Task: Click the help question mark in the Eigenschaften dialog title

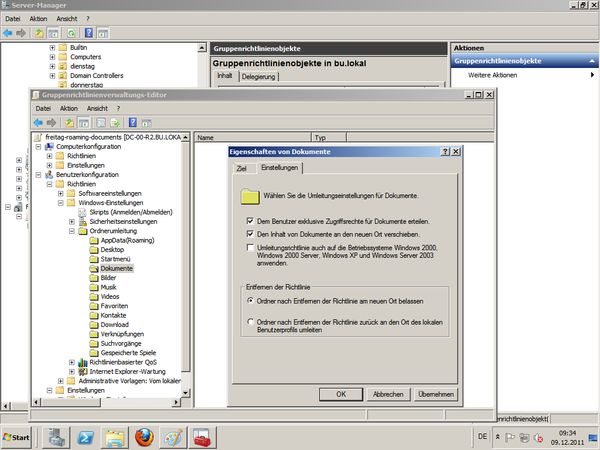Action: coord(445,152)
